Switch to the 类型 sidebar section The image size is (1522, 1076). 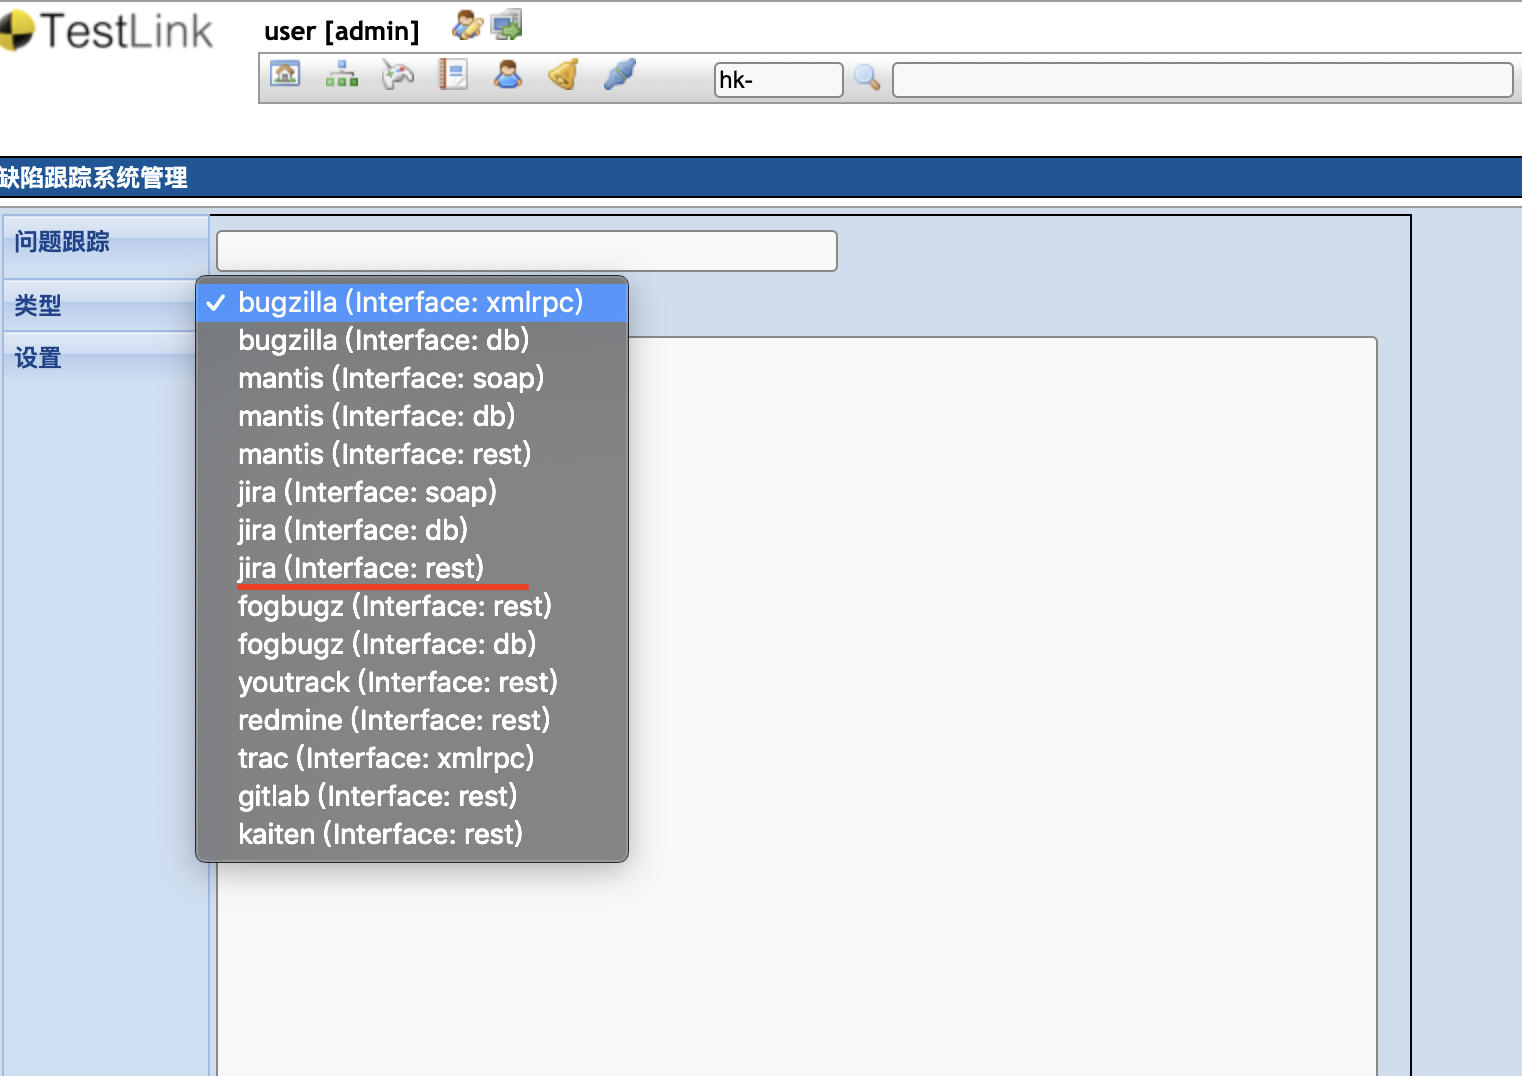point(37,305)
